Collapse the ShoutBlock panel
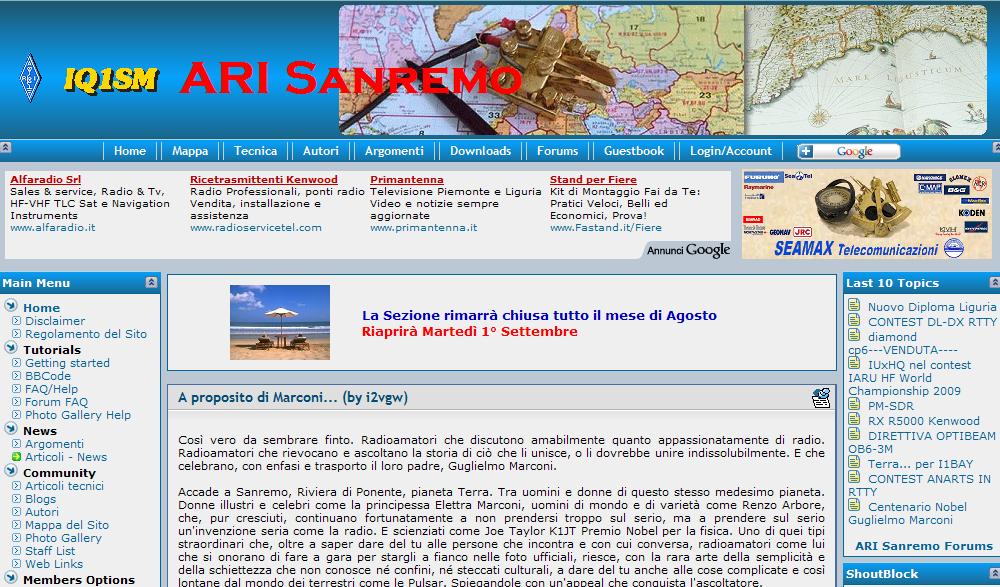The height and width of the screenshot is (587, 1000). [994, 573]
